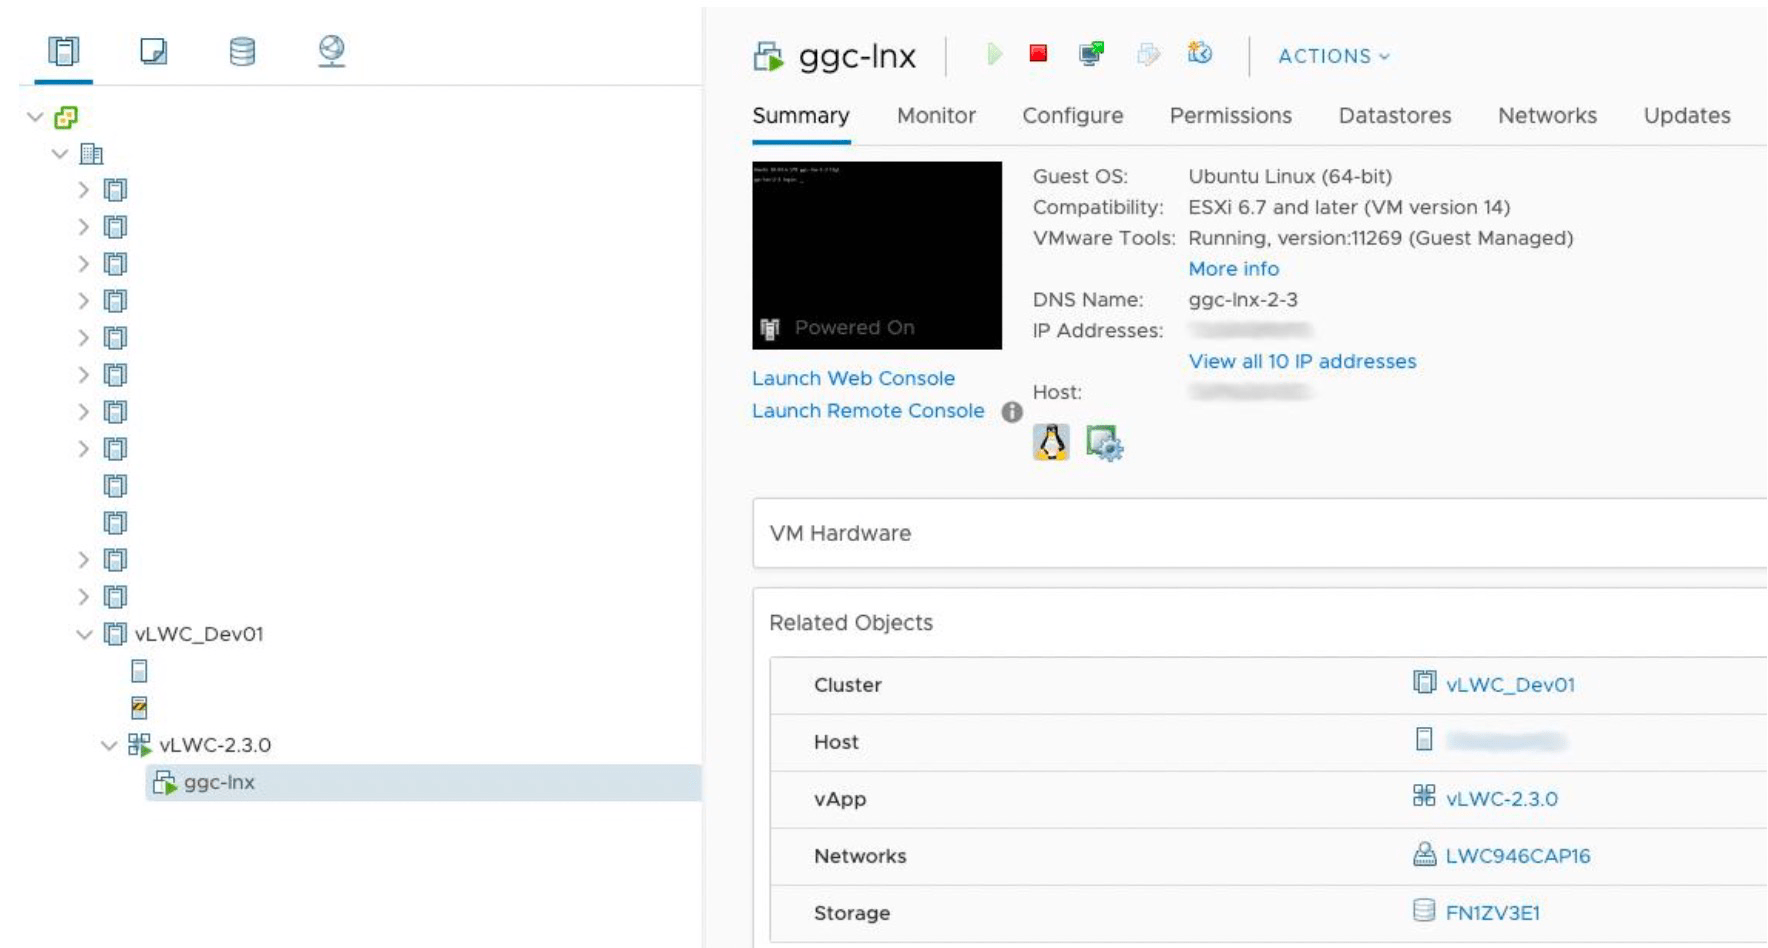This screenshot has height=948, width=1768.
Task: View all 10 IP addresses
Action: (x=1300, y=361)
